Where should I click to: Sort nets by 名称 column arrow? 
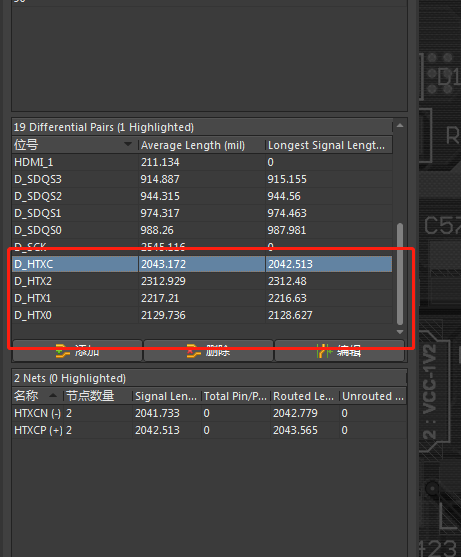pos(53,395)
